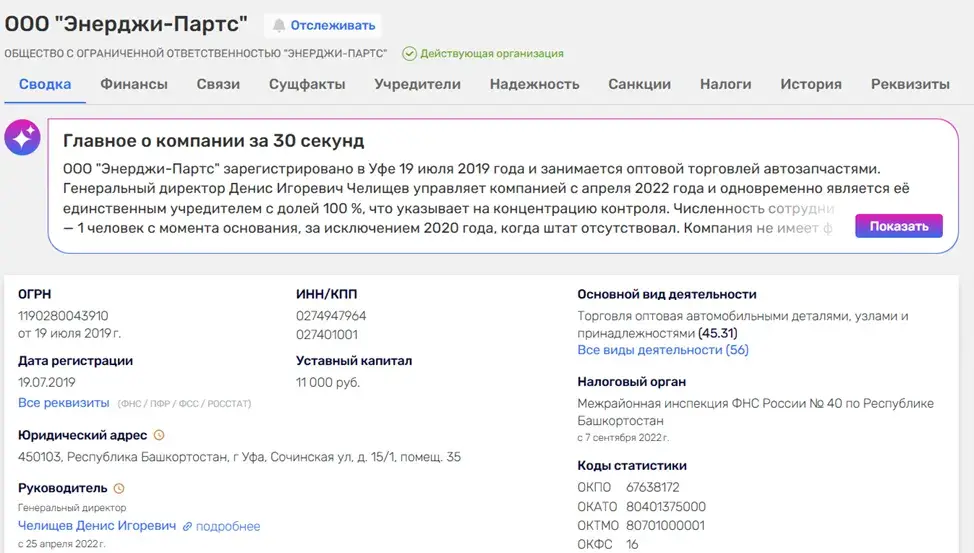
Task: Open the Все реквизиты link
Action: 63,403
